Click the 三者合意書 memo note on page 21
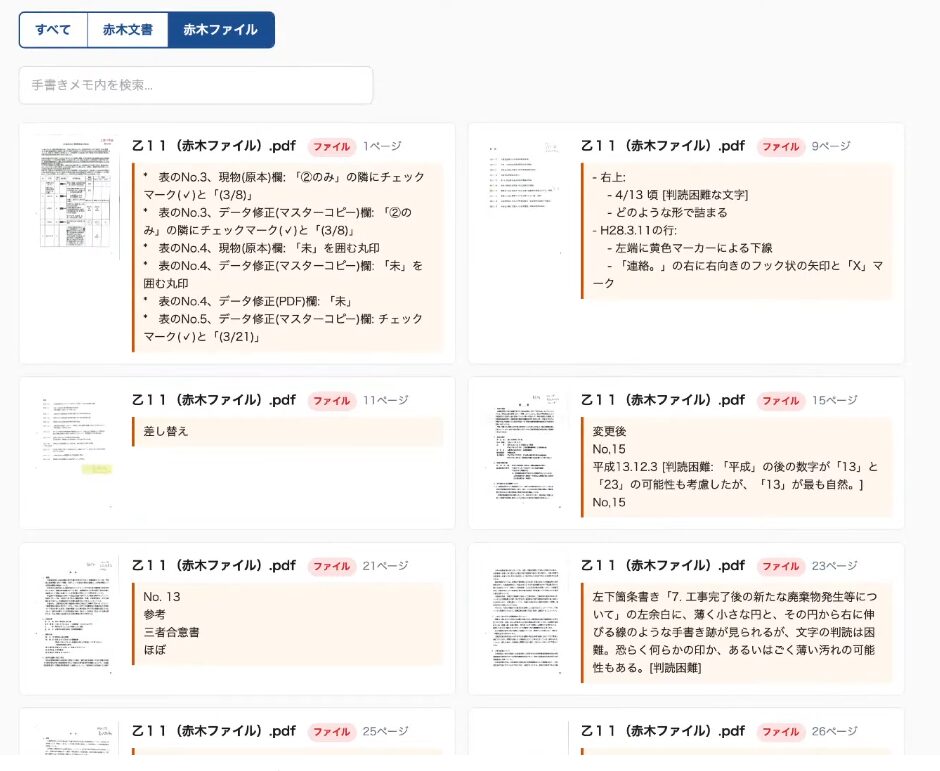Screen dimensions: 940x771 pyautogui.click(x=287, y=624)
